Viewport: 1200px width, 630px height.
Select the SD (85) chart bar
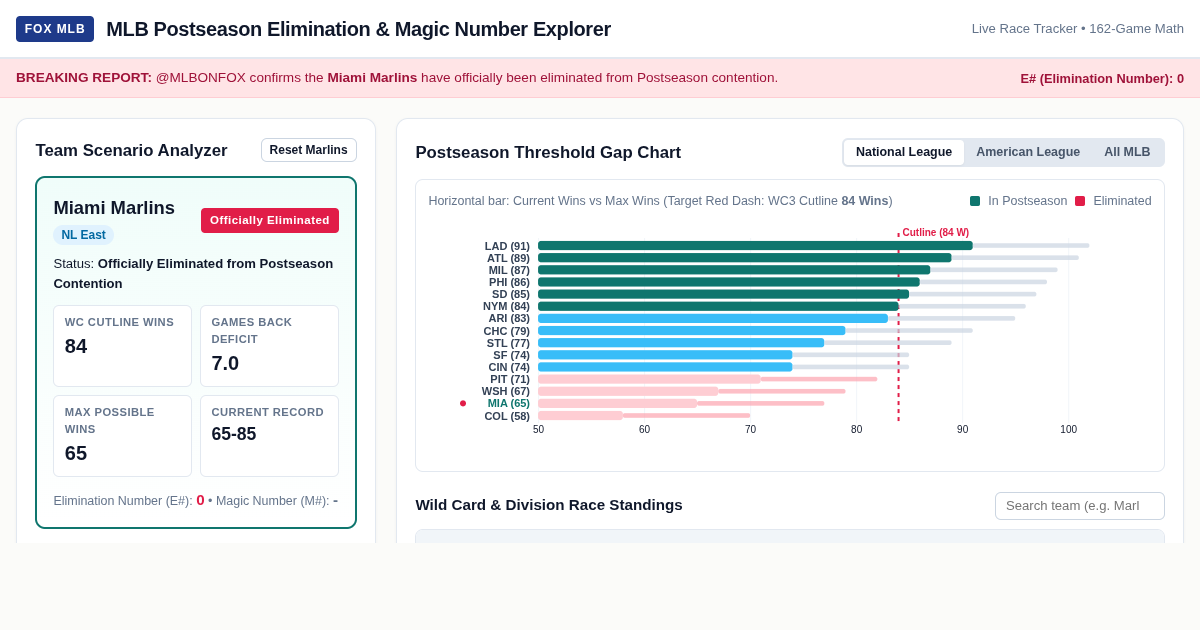723,294
